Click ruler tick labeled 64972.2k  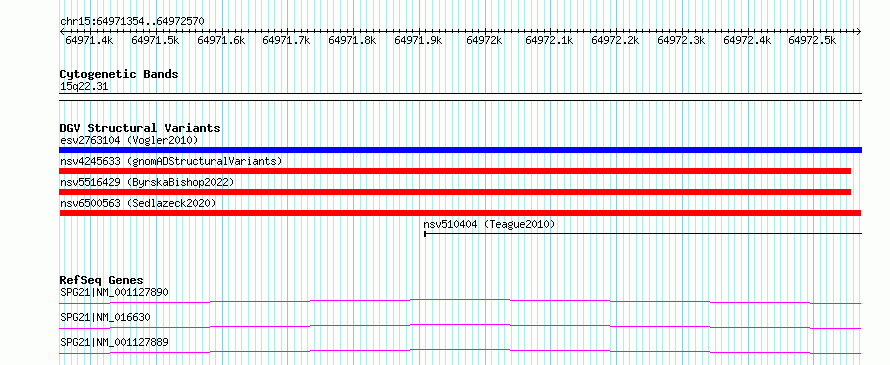[x=615, y=40]
